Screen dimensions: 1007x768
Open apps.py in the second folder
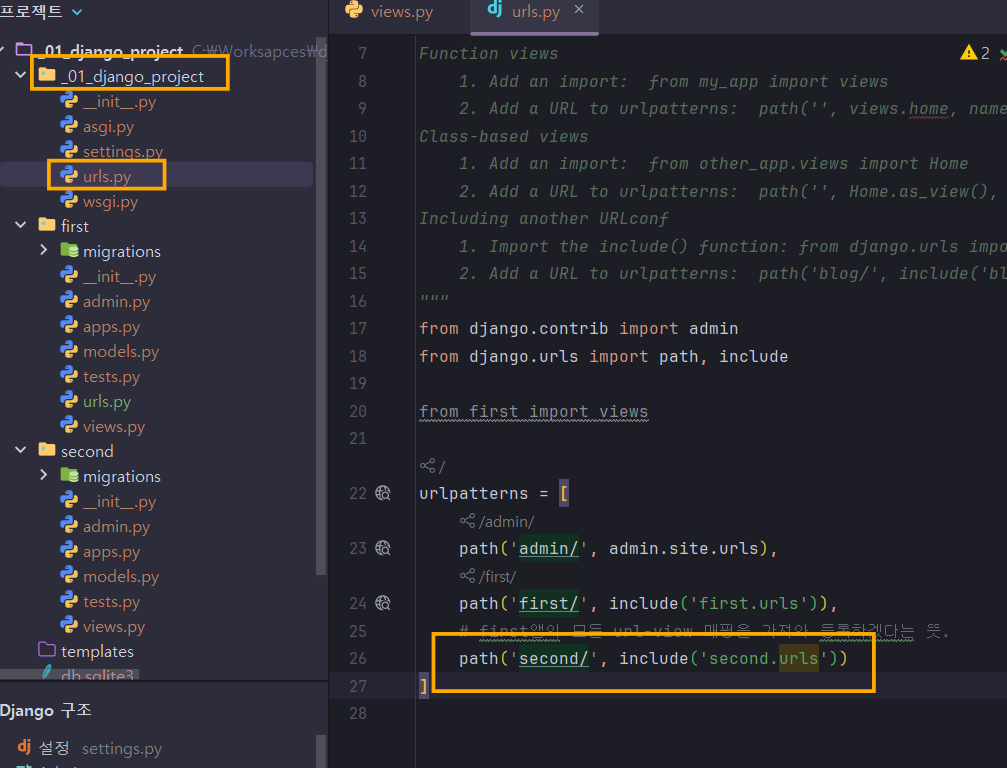(111, 552)
